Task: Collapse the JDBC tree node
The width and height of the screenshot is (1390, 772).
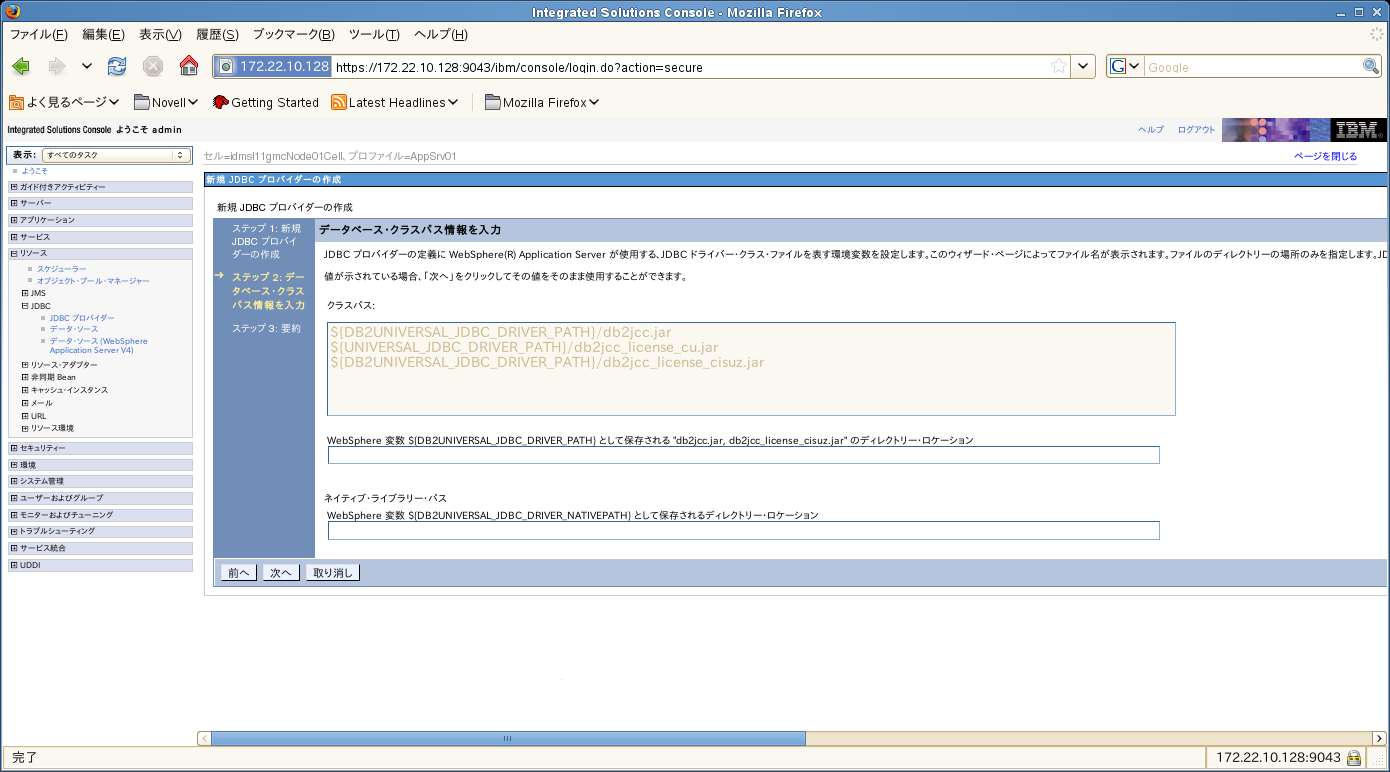Action: point(25,306)
